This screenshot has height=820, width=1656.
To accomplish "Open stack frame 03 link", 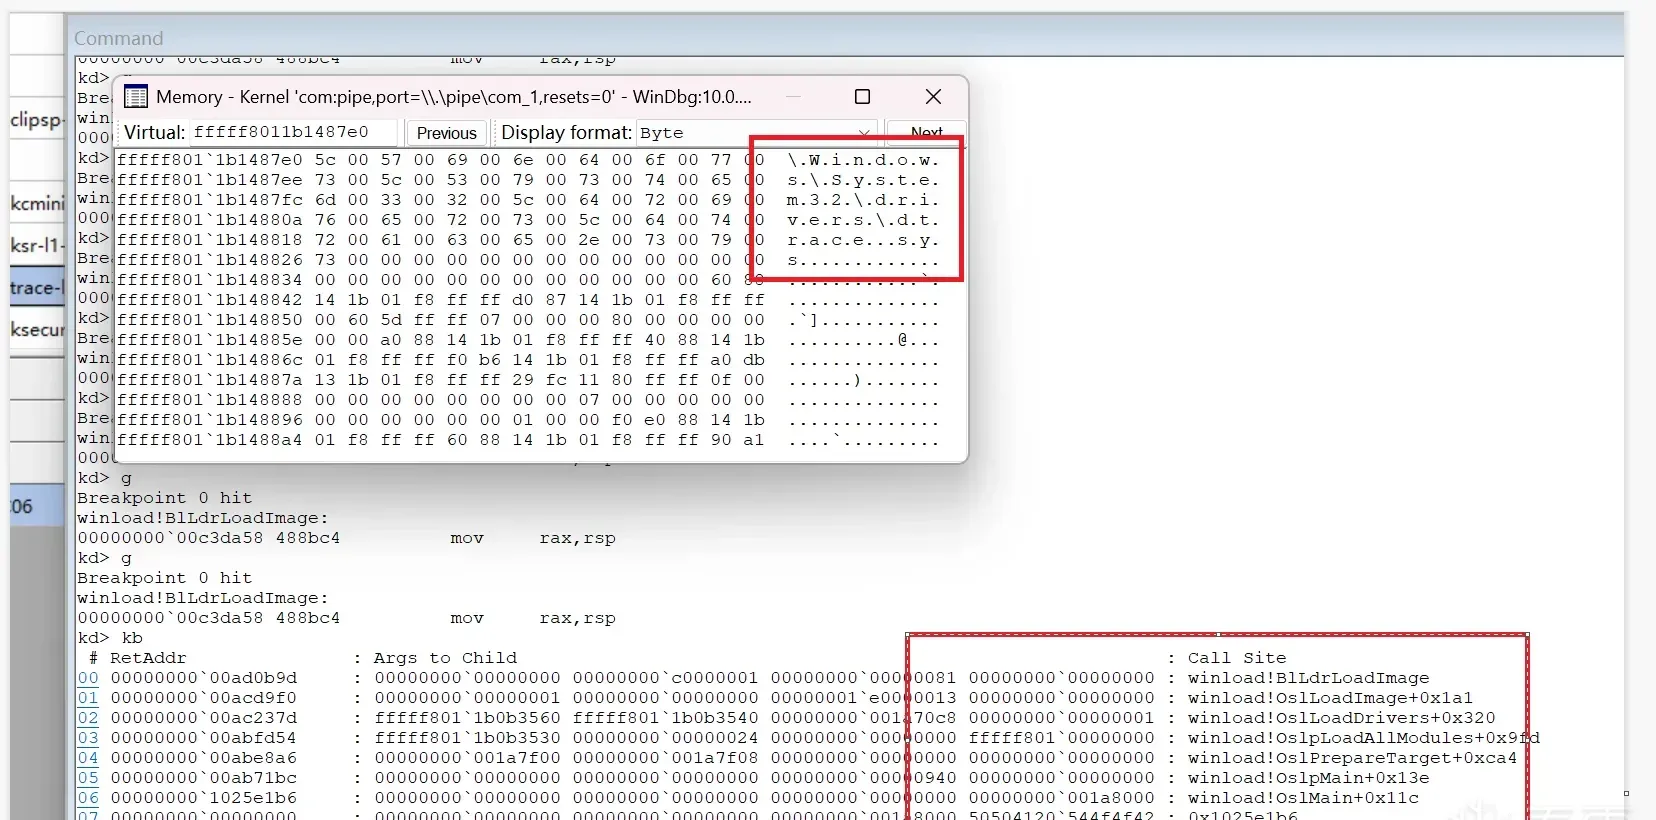I will (88, 738).
